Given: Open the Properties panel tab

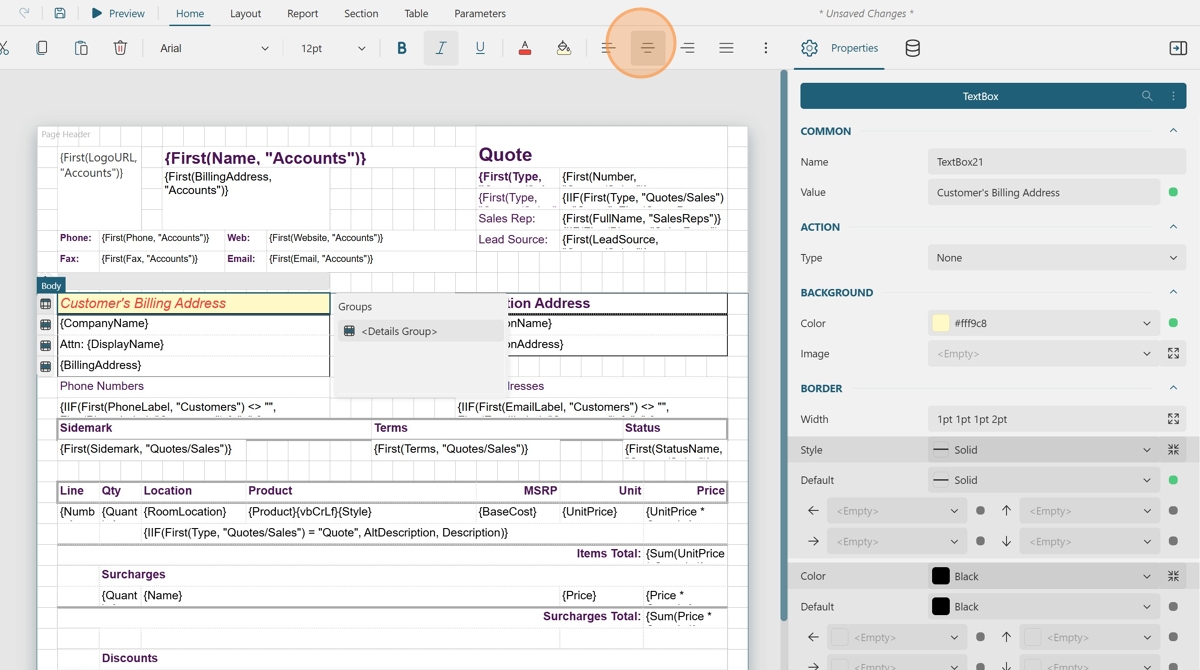Looking at the screenshot, I should (x=840, y=48).
